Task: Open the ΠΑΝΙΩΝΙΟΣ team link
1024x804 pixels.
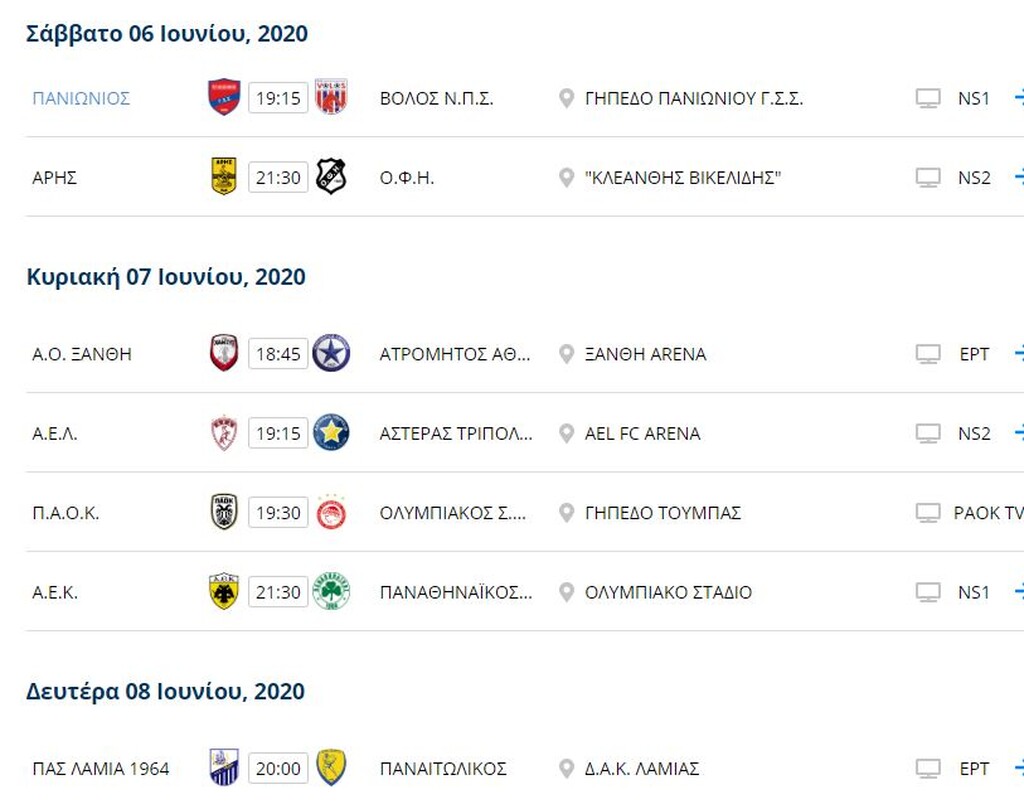Action: click(81, 98)
